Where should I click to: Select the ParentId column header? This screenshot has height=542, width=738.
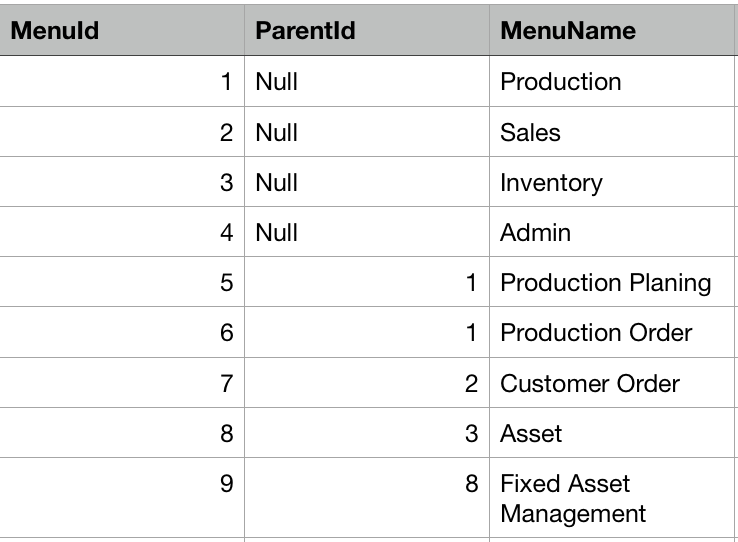coord(367,30)
